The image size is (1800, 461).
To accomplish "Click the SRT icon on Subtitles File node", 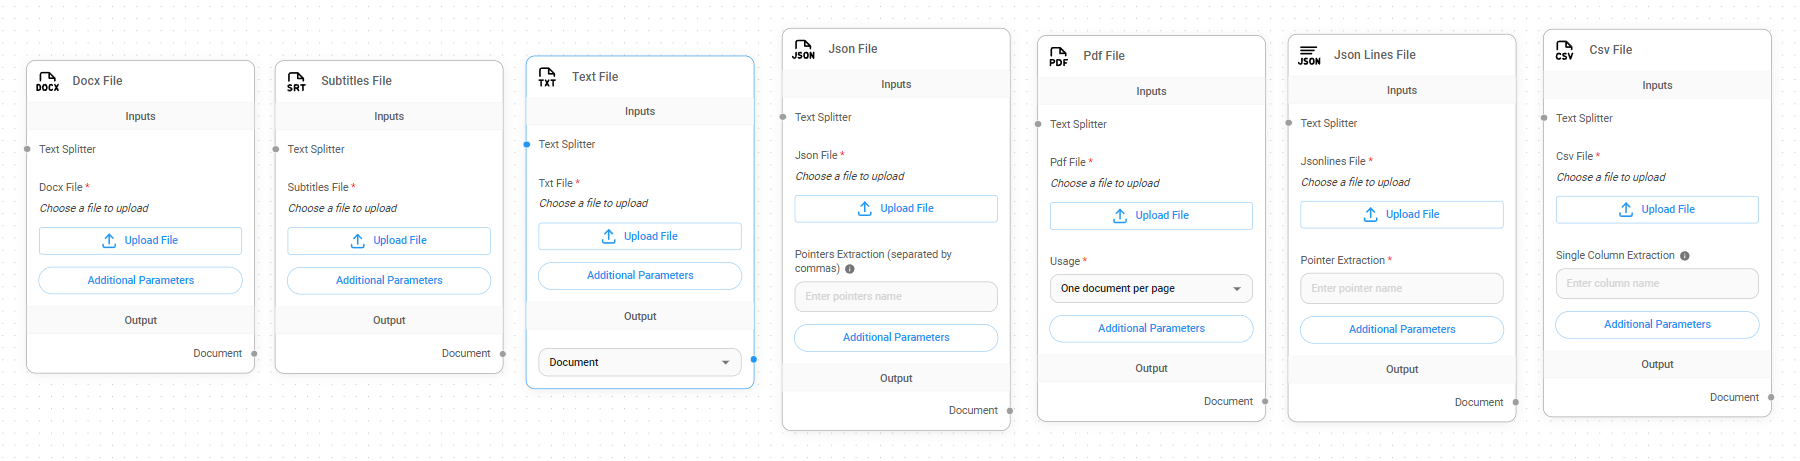I will pos(296,81).
